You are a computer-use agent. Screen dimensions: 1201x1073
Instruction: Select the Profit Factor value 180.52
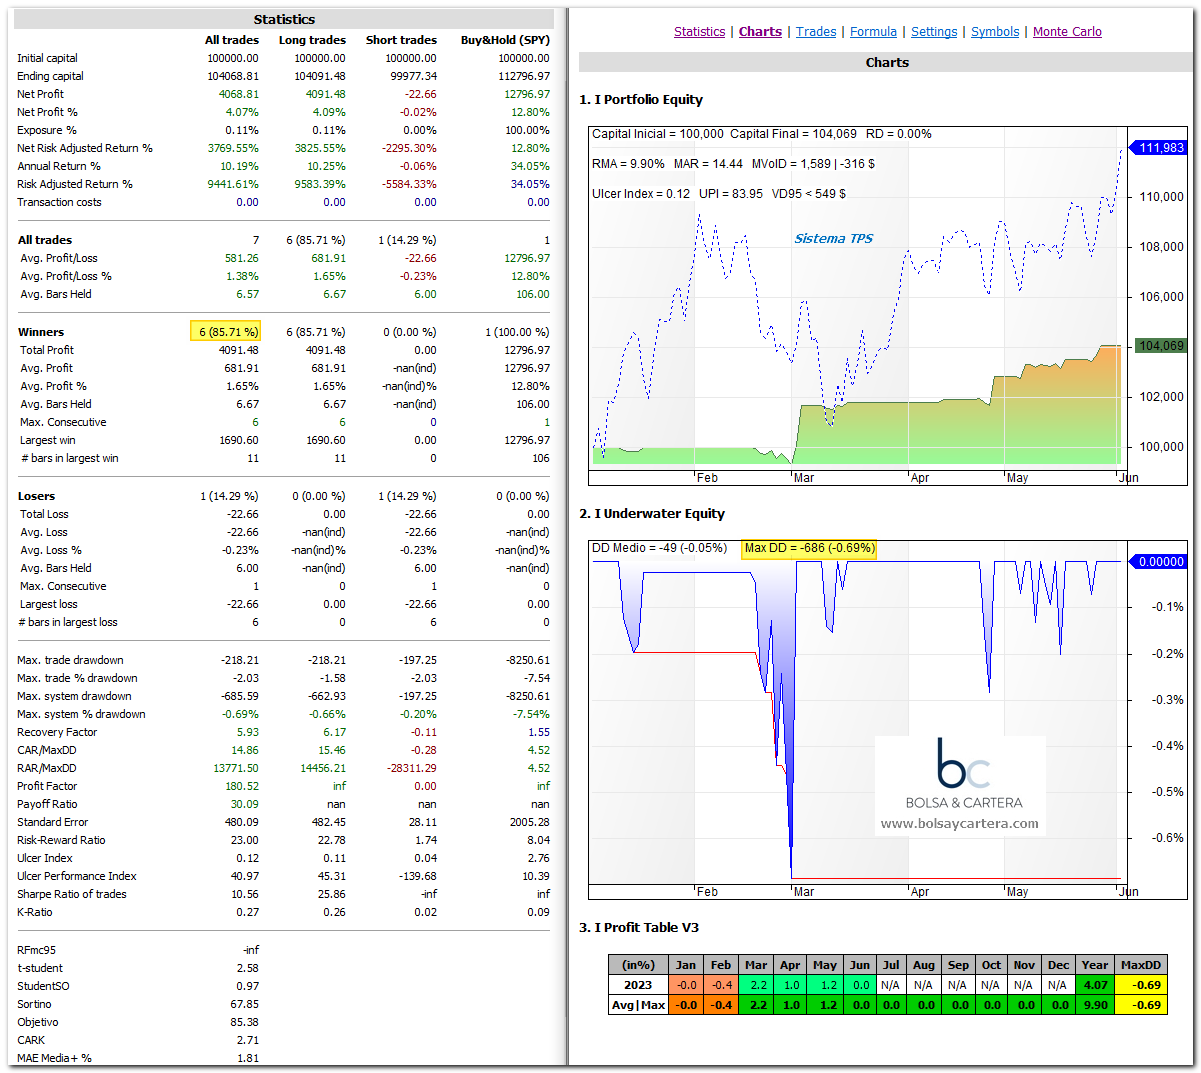(242, 786)
